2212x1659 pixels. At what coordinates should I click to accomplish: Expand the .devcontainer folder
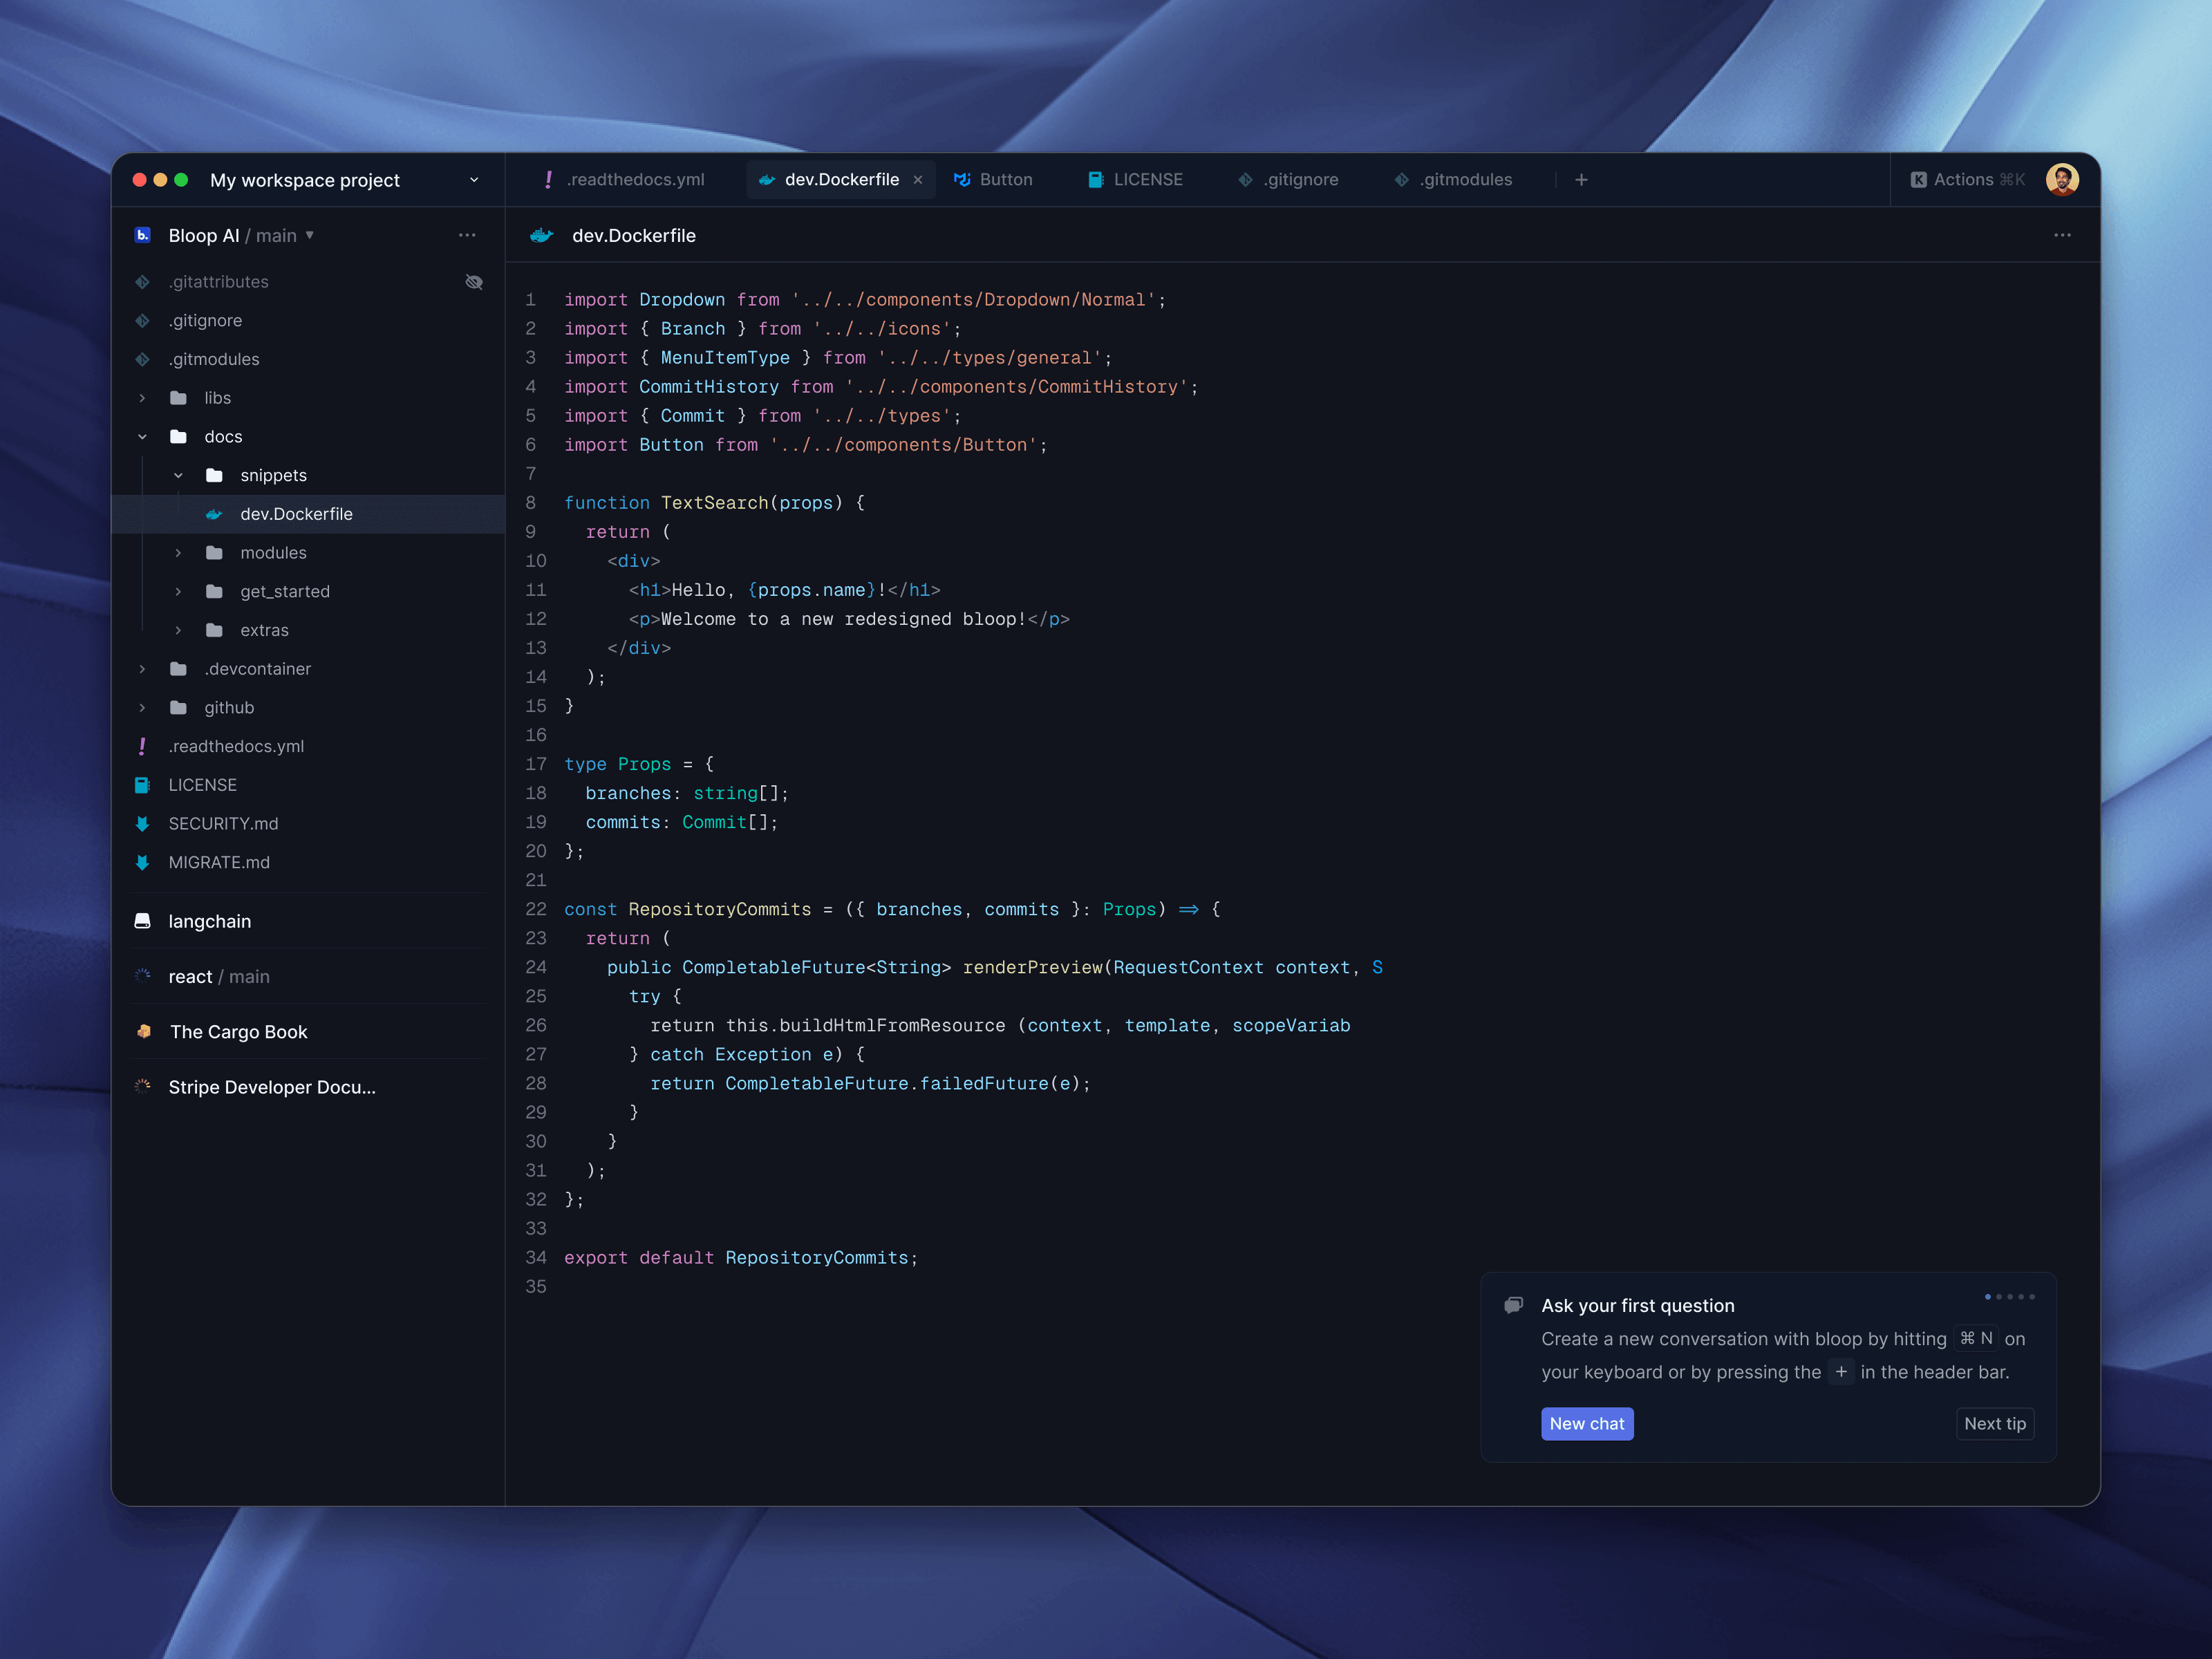[142, 669]
